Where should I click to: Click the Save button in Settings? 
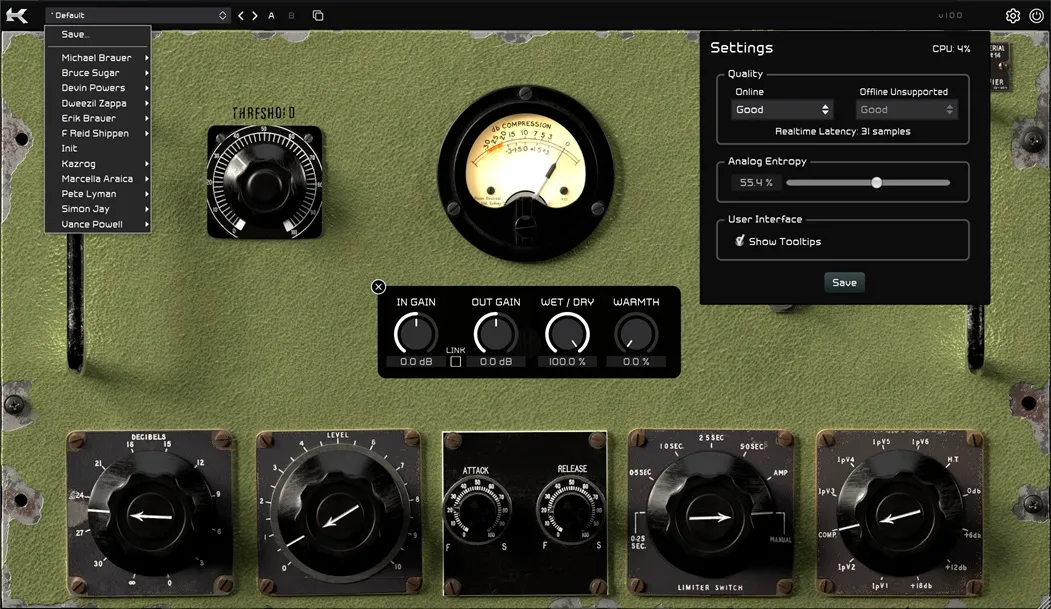coord(843,282)
